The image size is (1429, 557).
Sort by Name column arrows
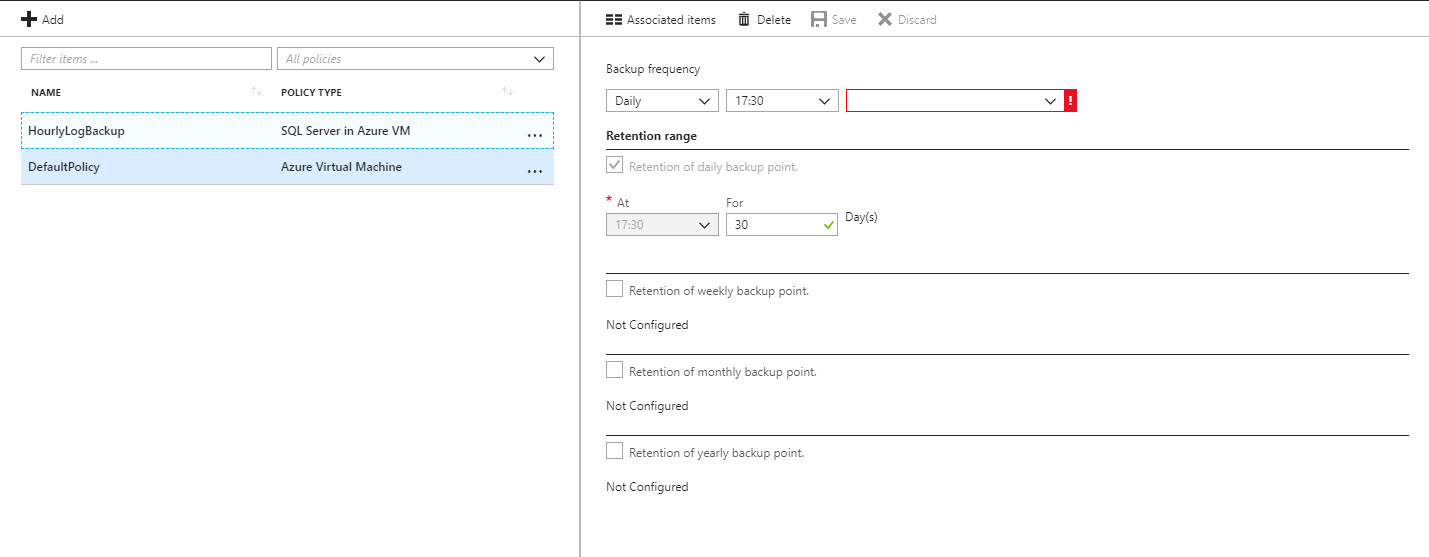(x=257, y=92)
